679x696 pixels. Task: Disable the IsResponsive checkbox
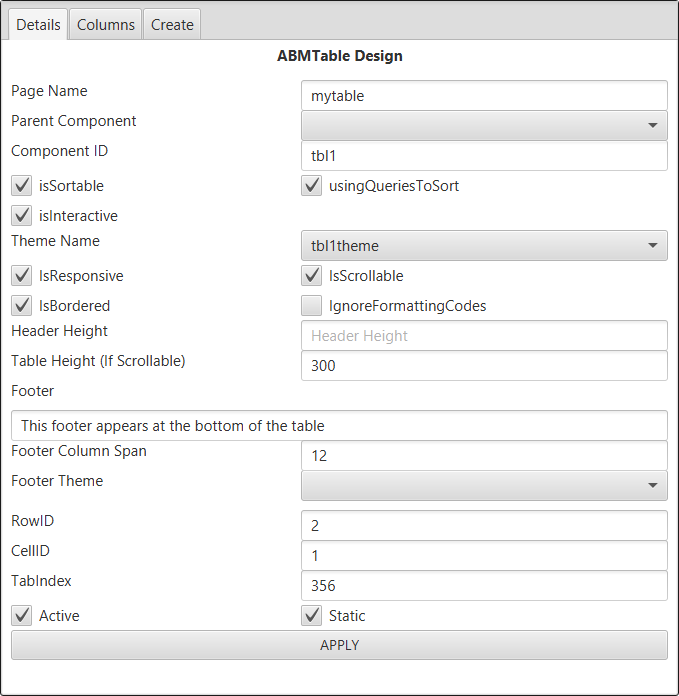(x=21, y=275)
